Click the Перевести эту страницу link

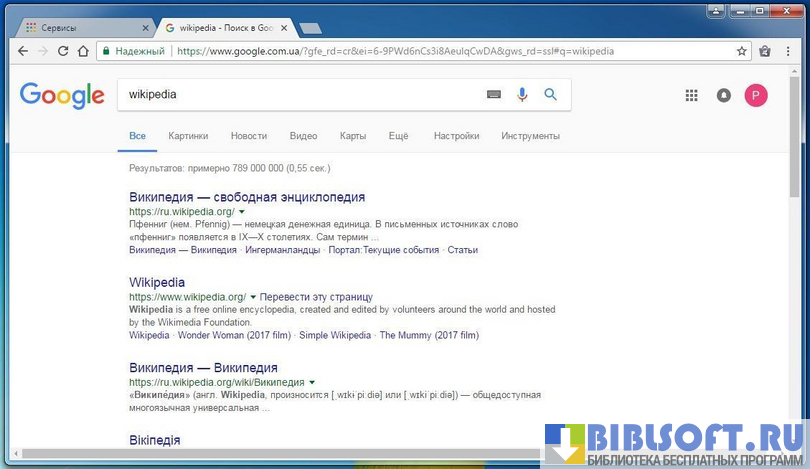[317, 297]
